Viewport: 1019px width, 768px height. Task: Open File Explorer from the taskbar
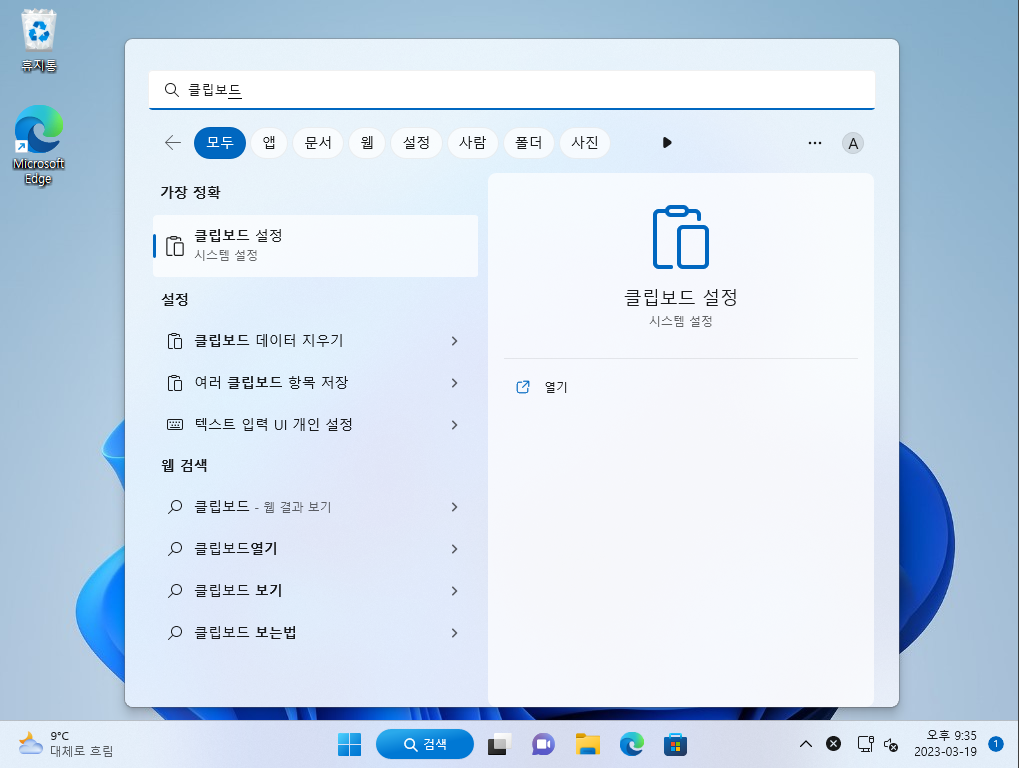(x=587, y=745)
